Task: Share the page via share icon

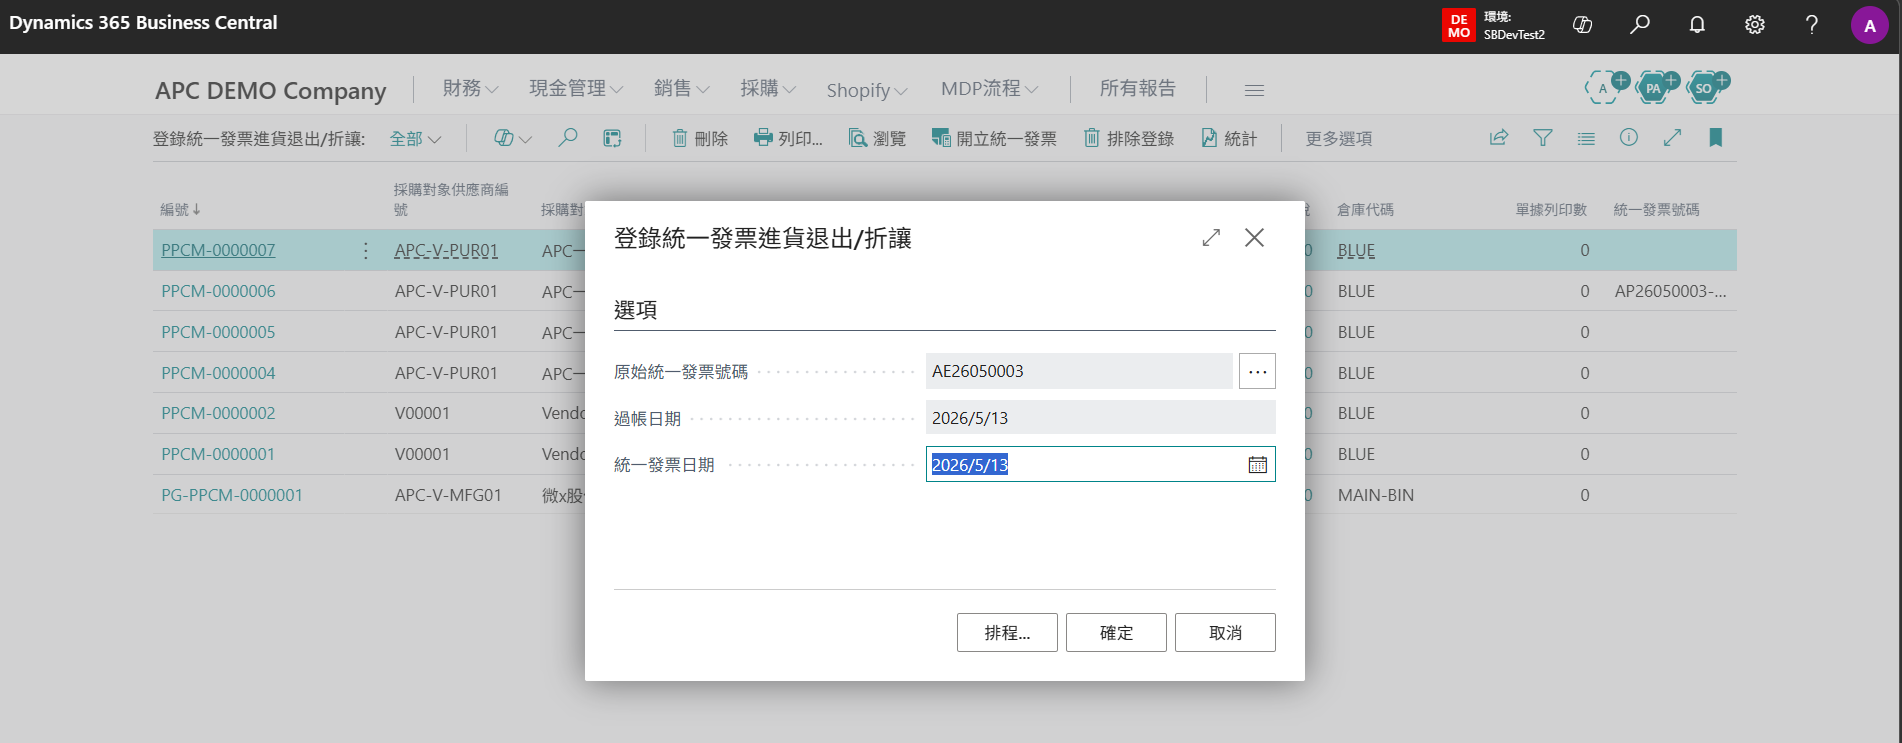Action: tap(1499, 138)
